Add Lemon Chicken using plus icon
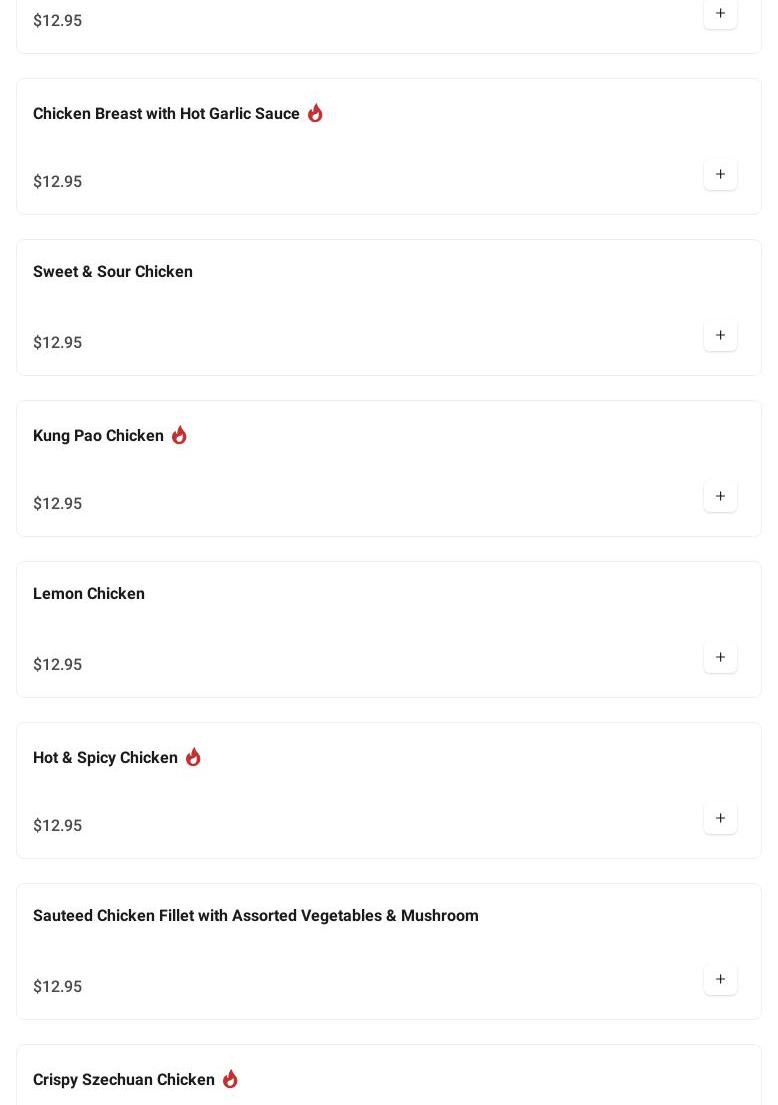 click(x=720, y=658)
